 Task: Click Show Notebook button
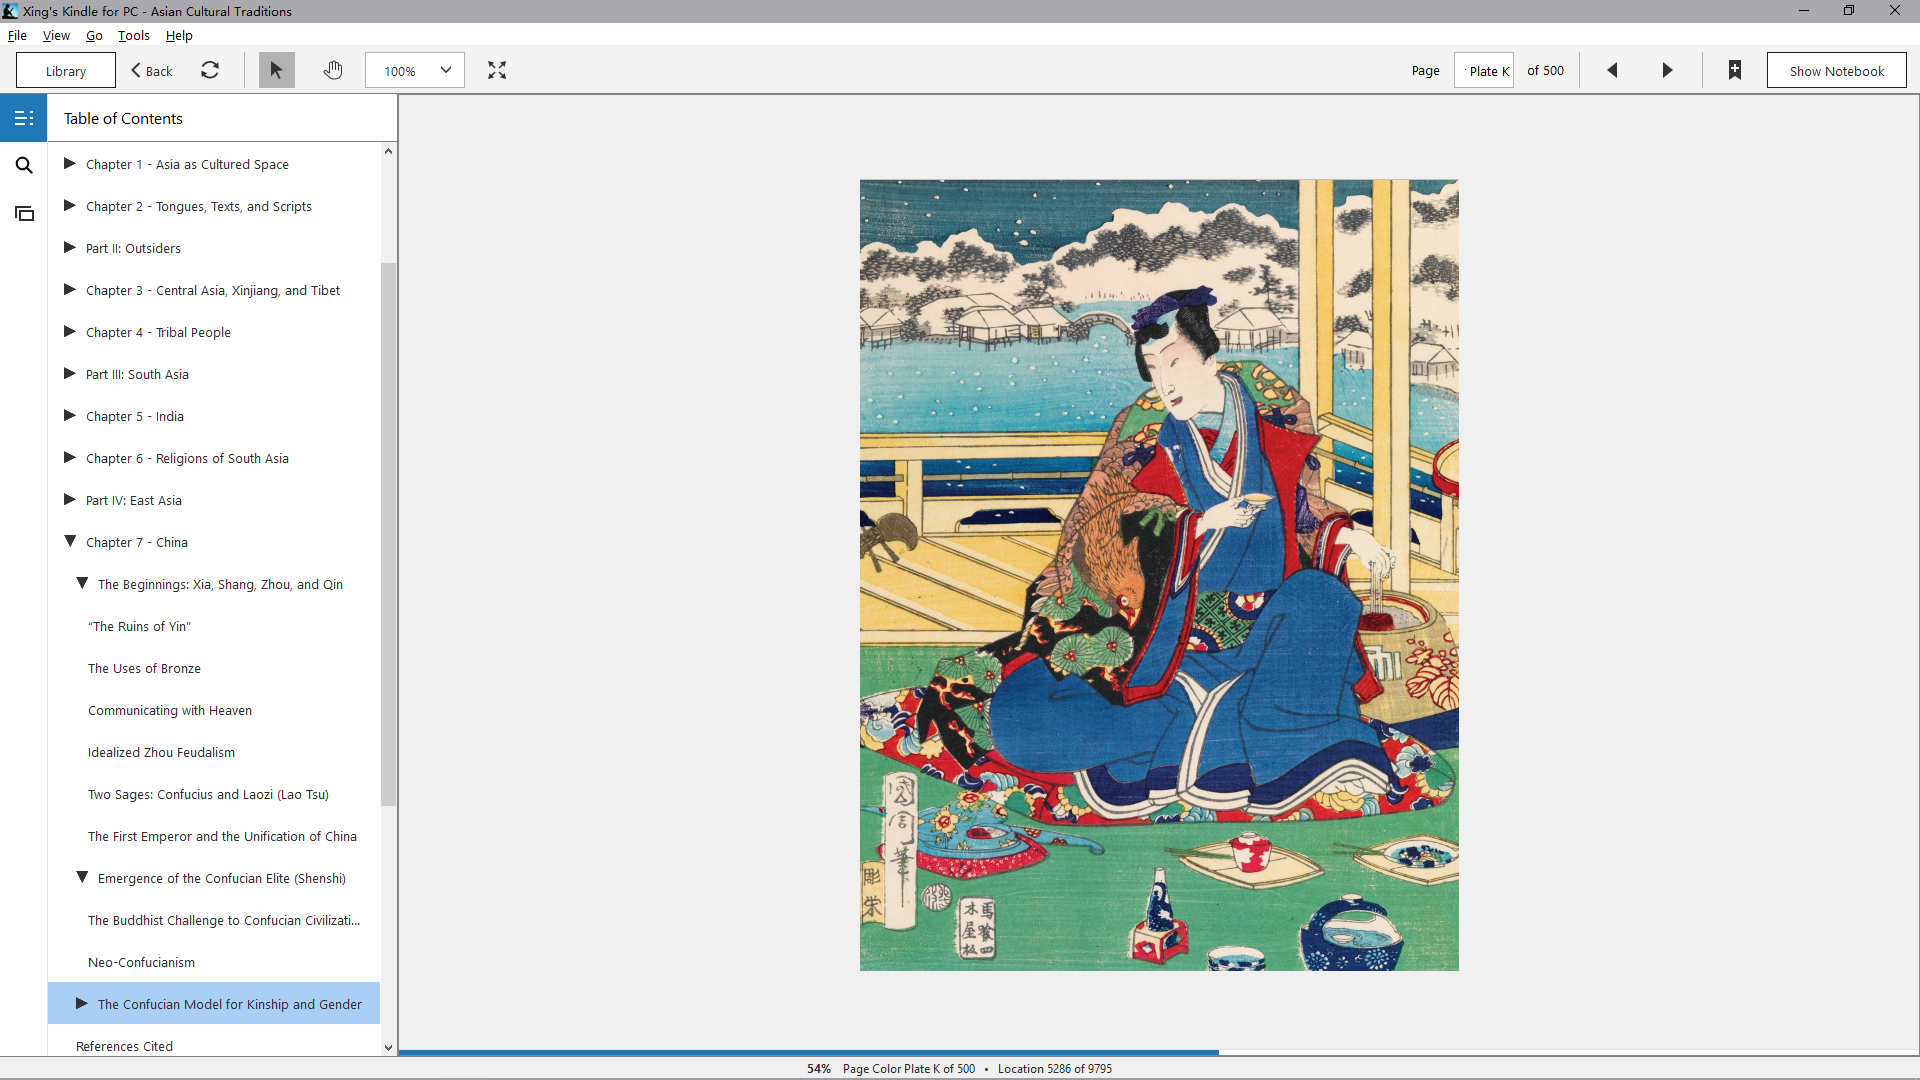tap(1836, 71)
